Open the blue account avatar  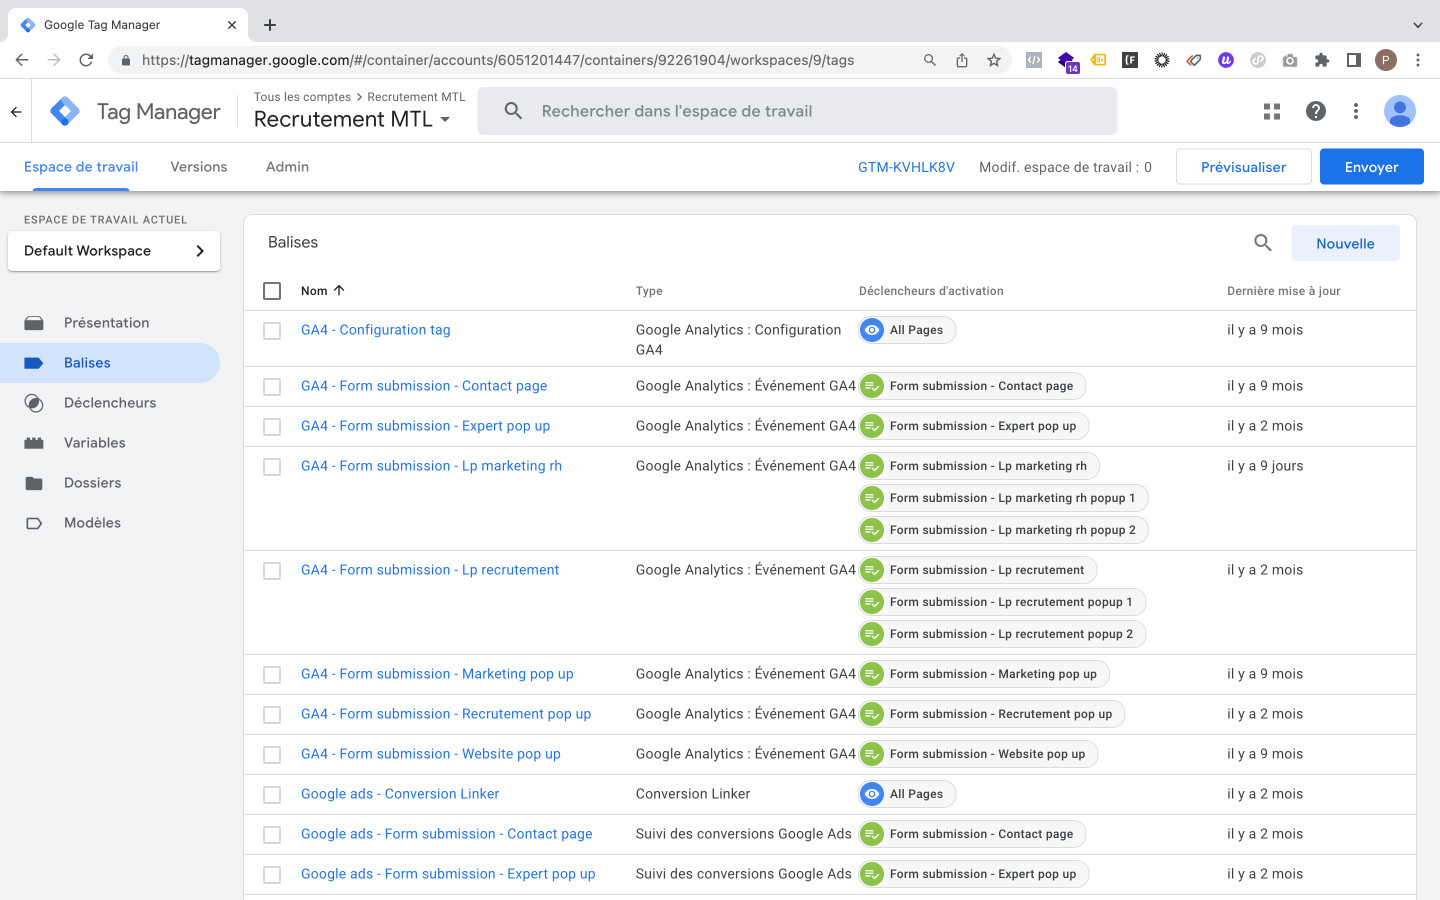click(1400, 111)
